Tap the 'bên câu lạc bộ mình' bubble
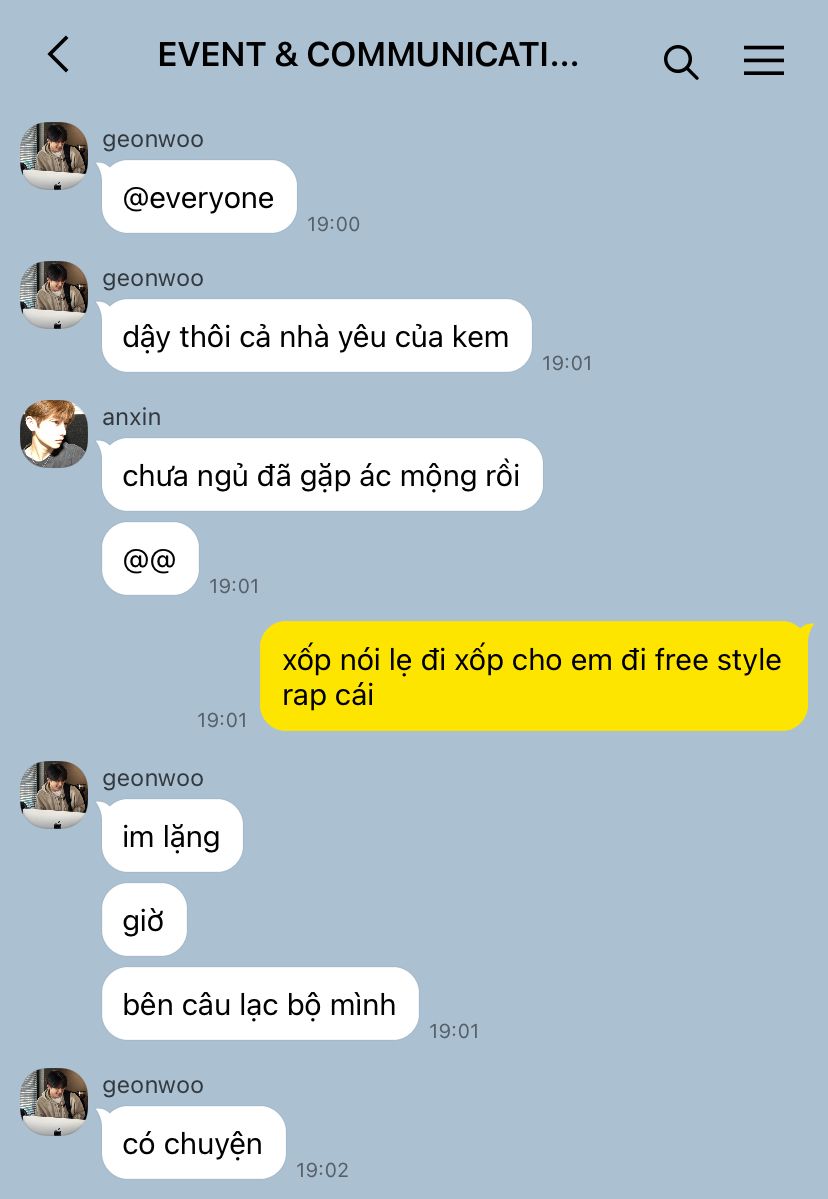Screen dimensions: 828x1199 coord(260,1004)
